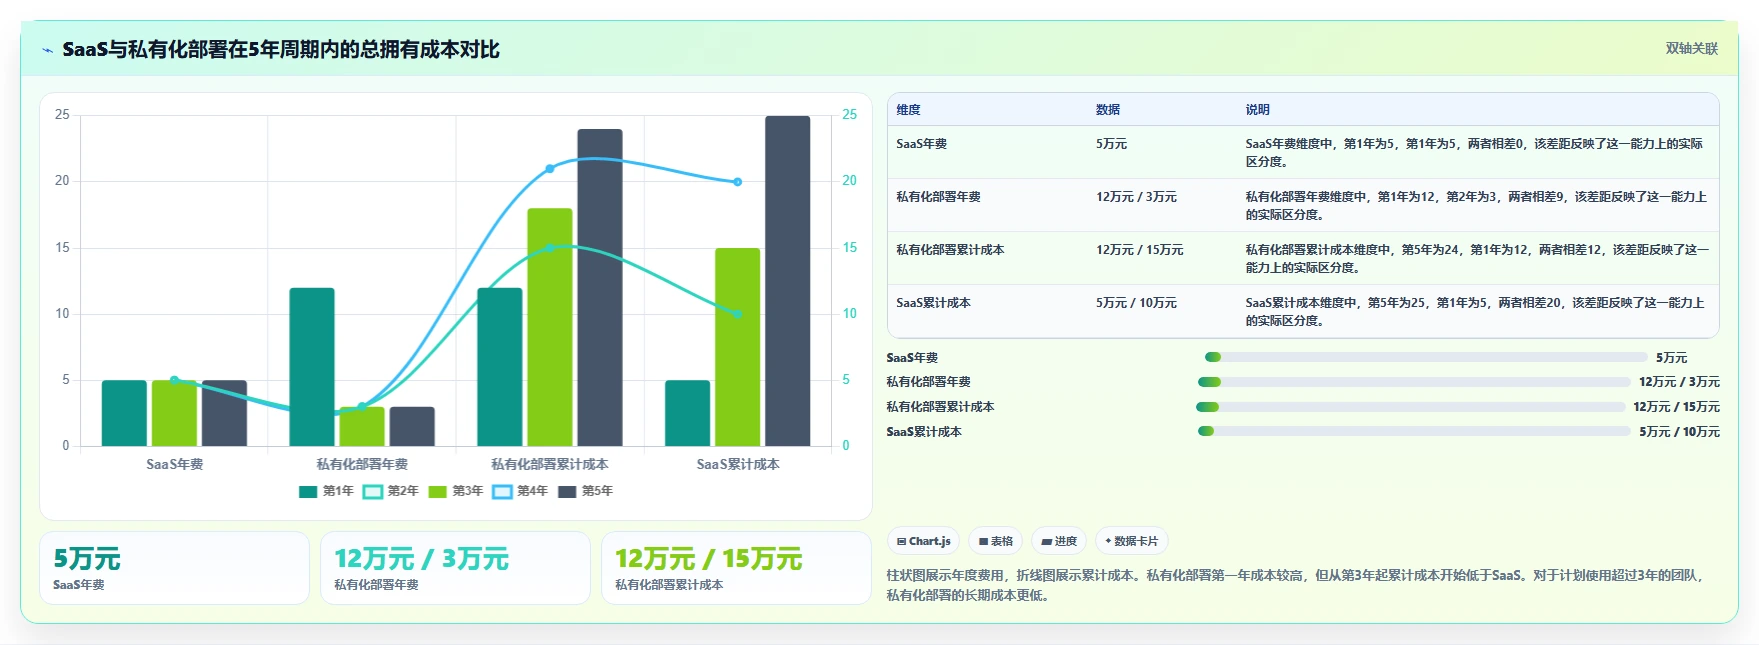Image resolution: width=1759 pixels, height=645 pixels.
Task: Click the green bar in the 私有化部署累计成本 group
Action: coord(550,327)
